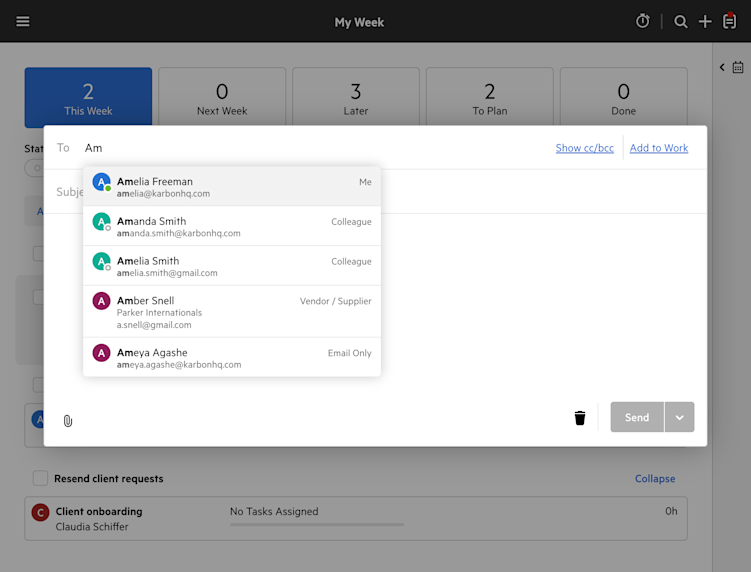Click the Client onboarding progress bar
Viewport: 751px width, 572px height.
click(x=317, y=525)
